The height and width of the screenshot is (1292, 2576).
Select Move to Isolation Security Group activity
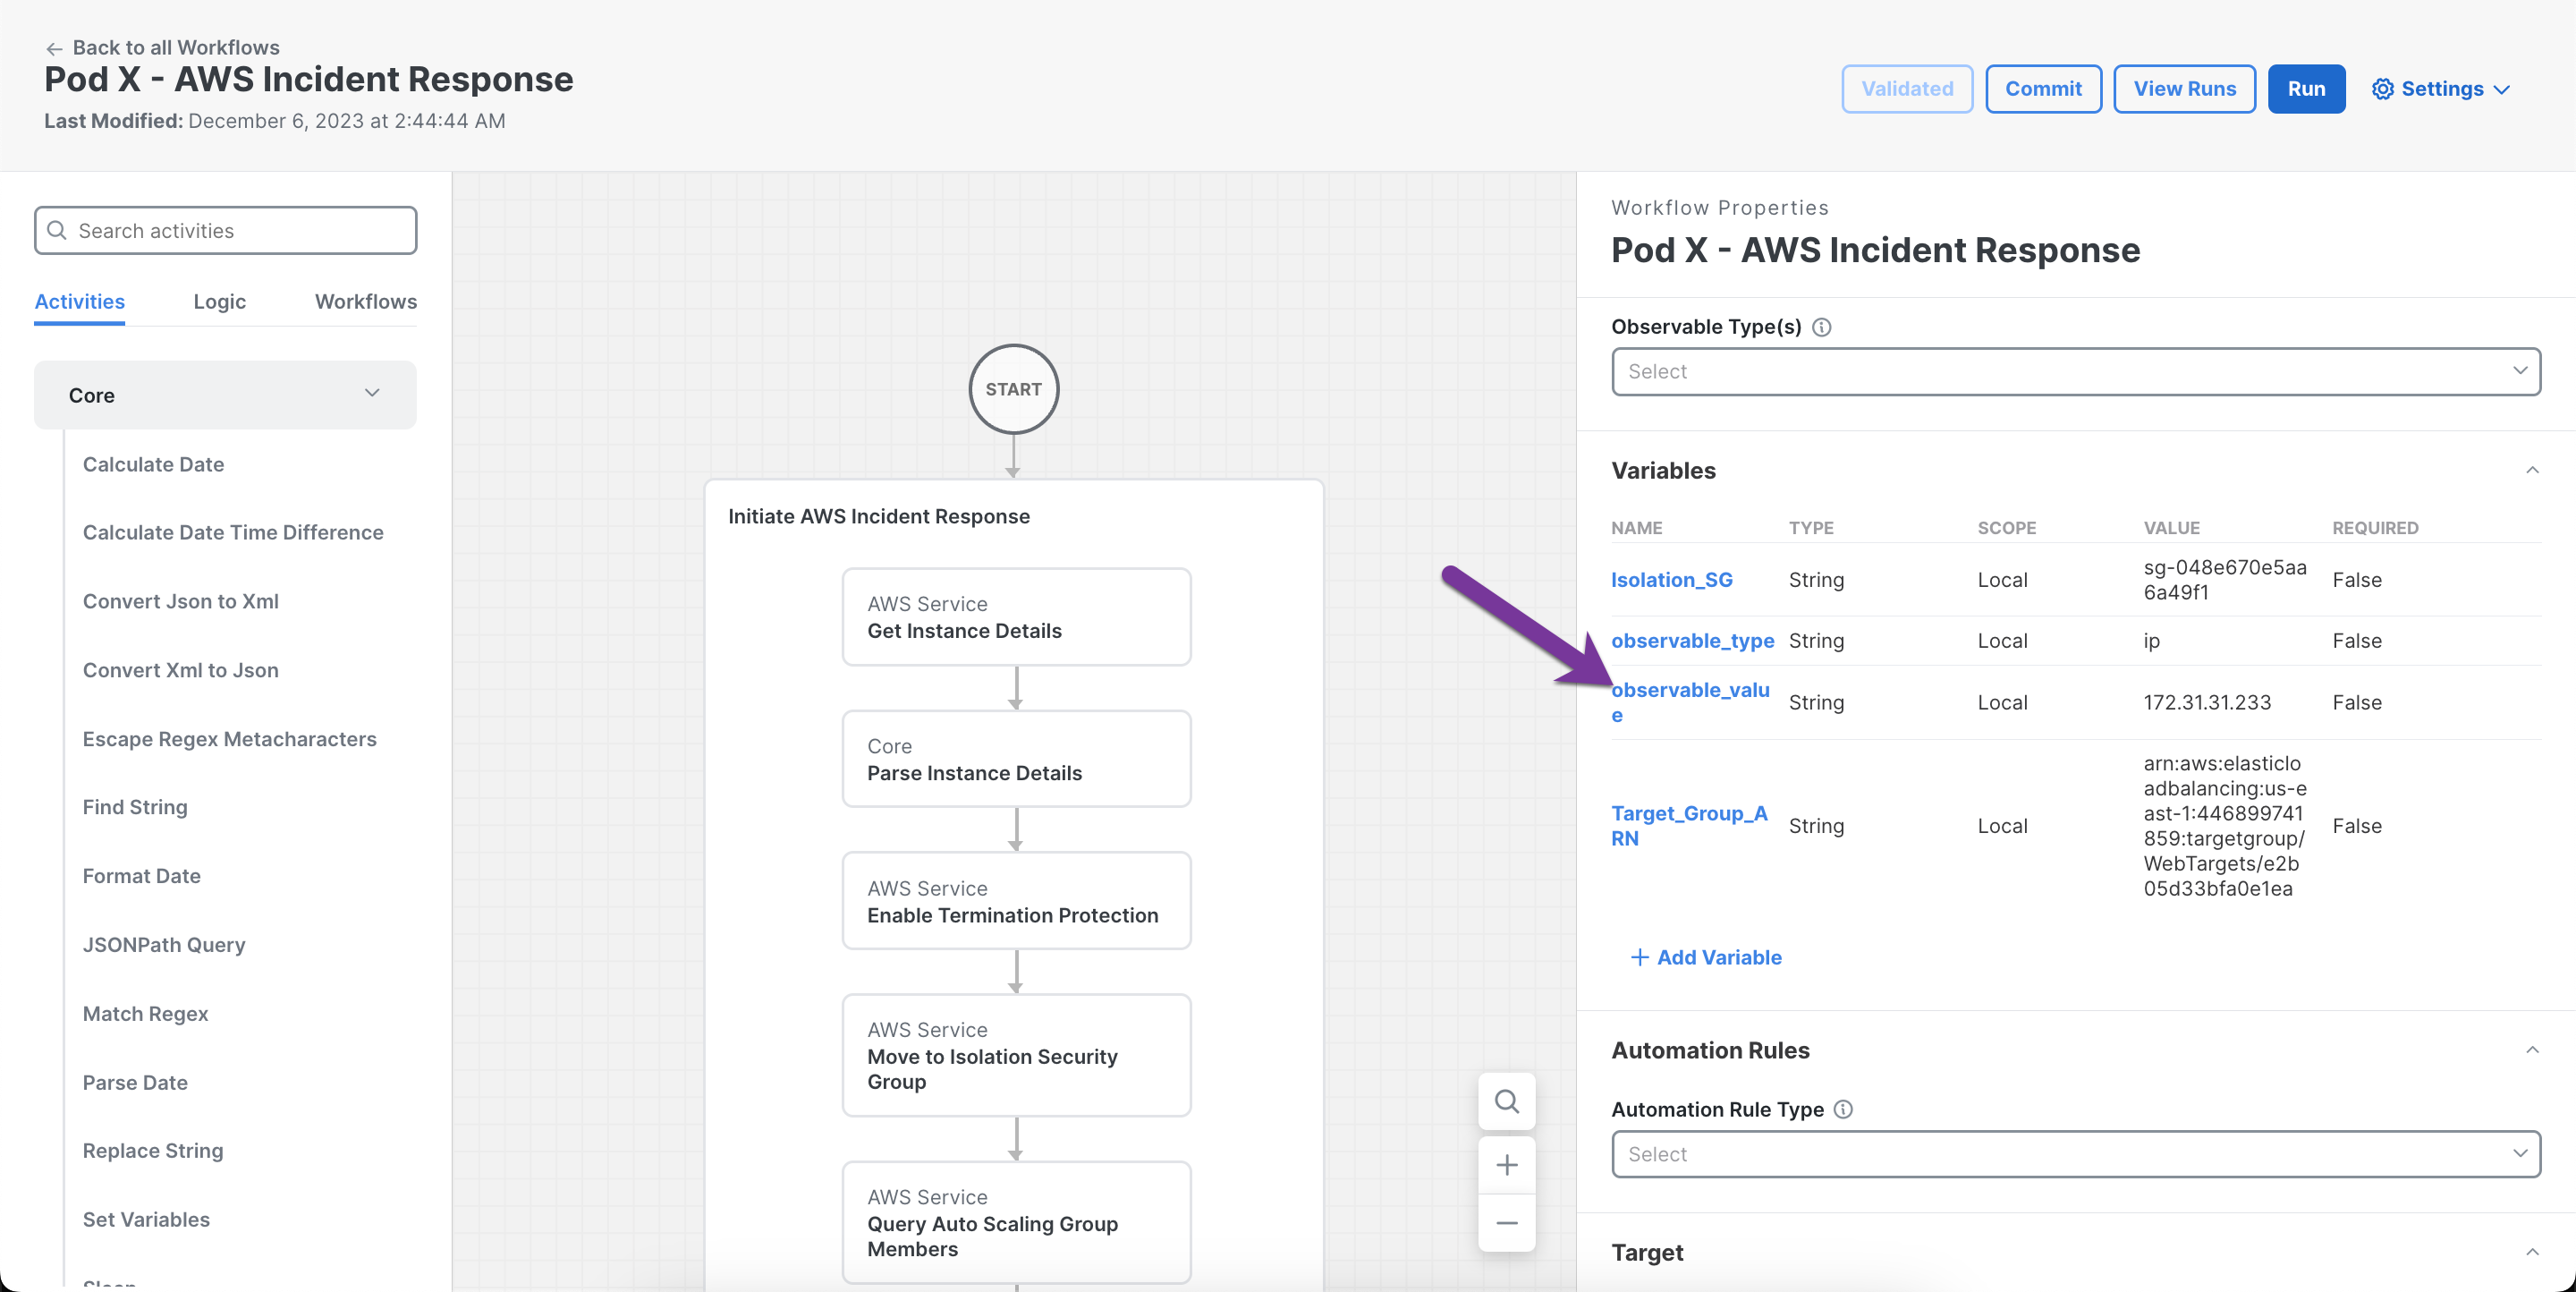[x=1016, y=1055]
